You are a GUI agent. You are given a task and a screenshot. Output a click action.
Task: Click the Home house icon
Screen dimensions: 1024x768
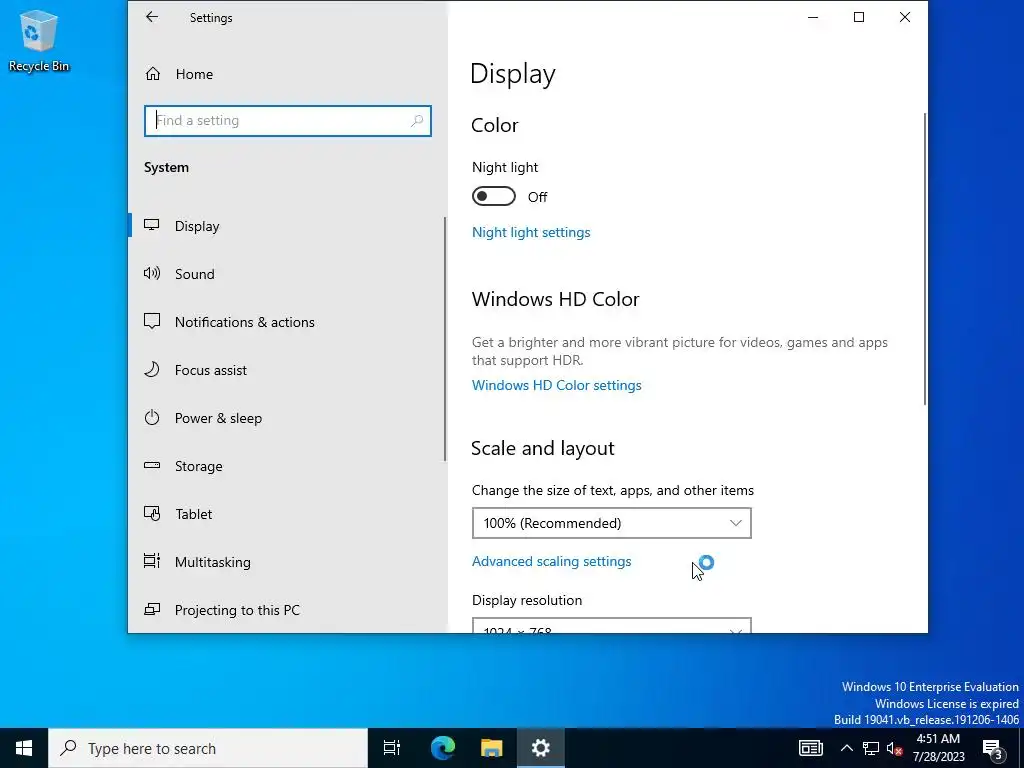pyautogui.click(x=153, y=74)
